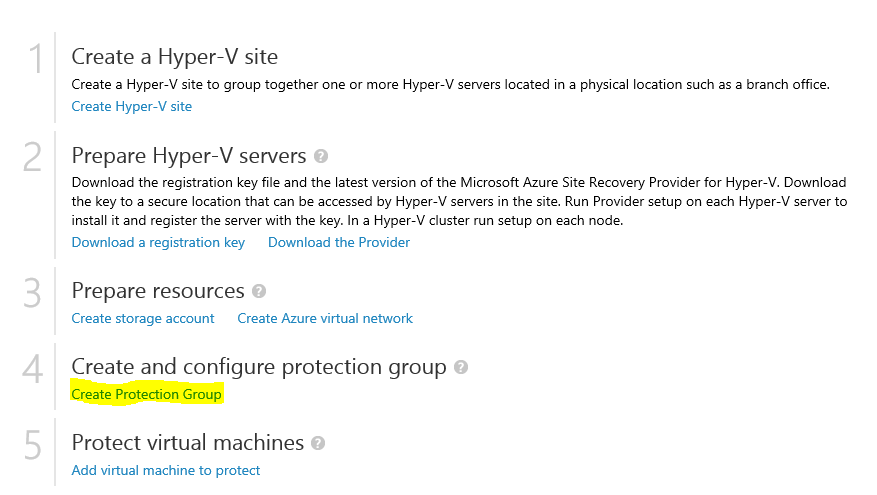Viewport: 877px width, 495px height.
Task: Click the Protect virtual machines heading
Action: (188, 442)
